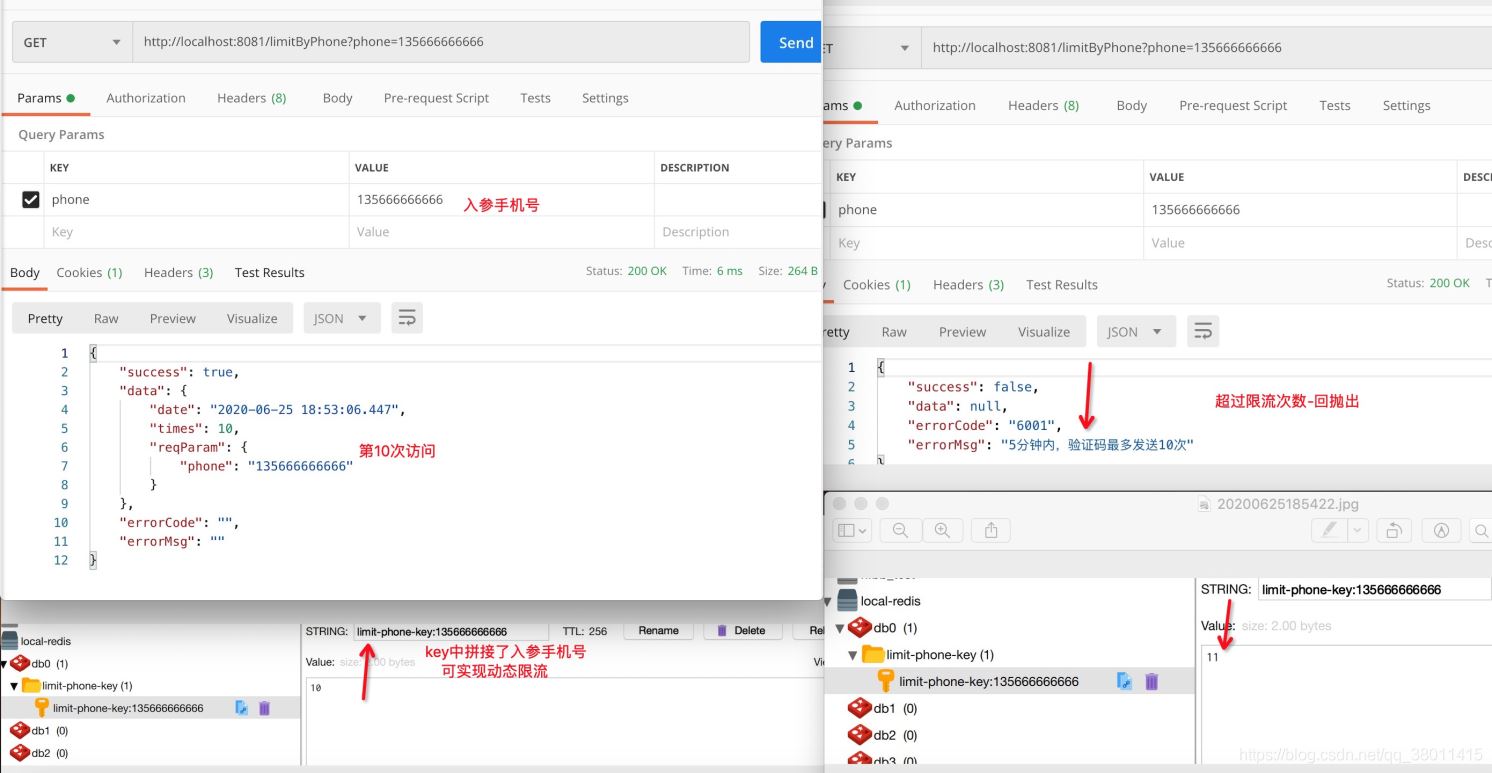Send the request in left Postman
Screen dimensions: 1492x773
[791, 42]
